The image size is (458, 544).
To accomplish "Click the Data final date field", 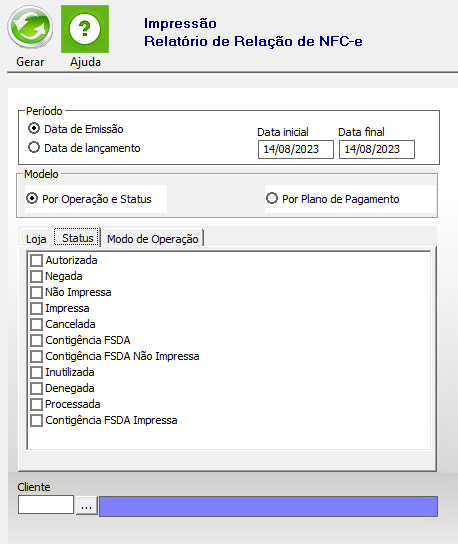I will click(x=377, y=149).
